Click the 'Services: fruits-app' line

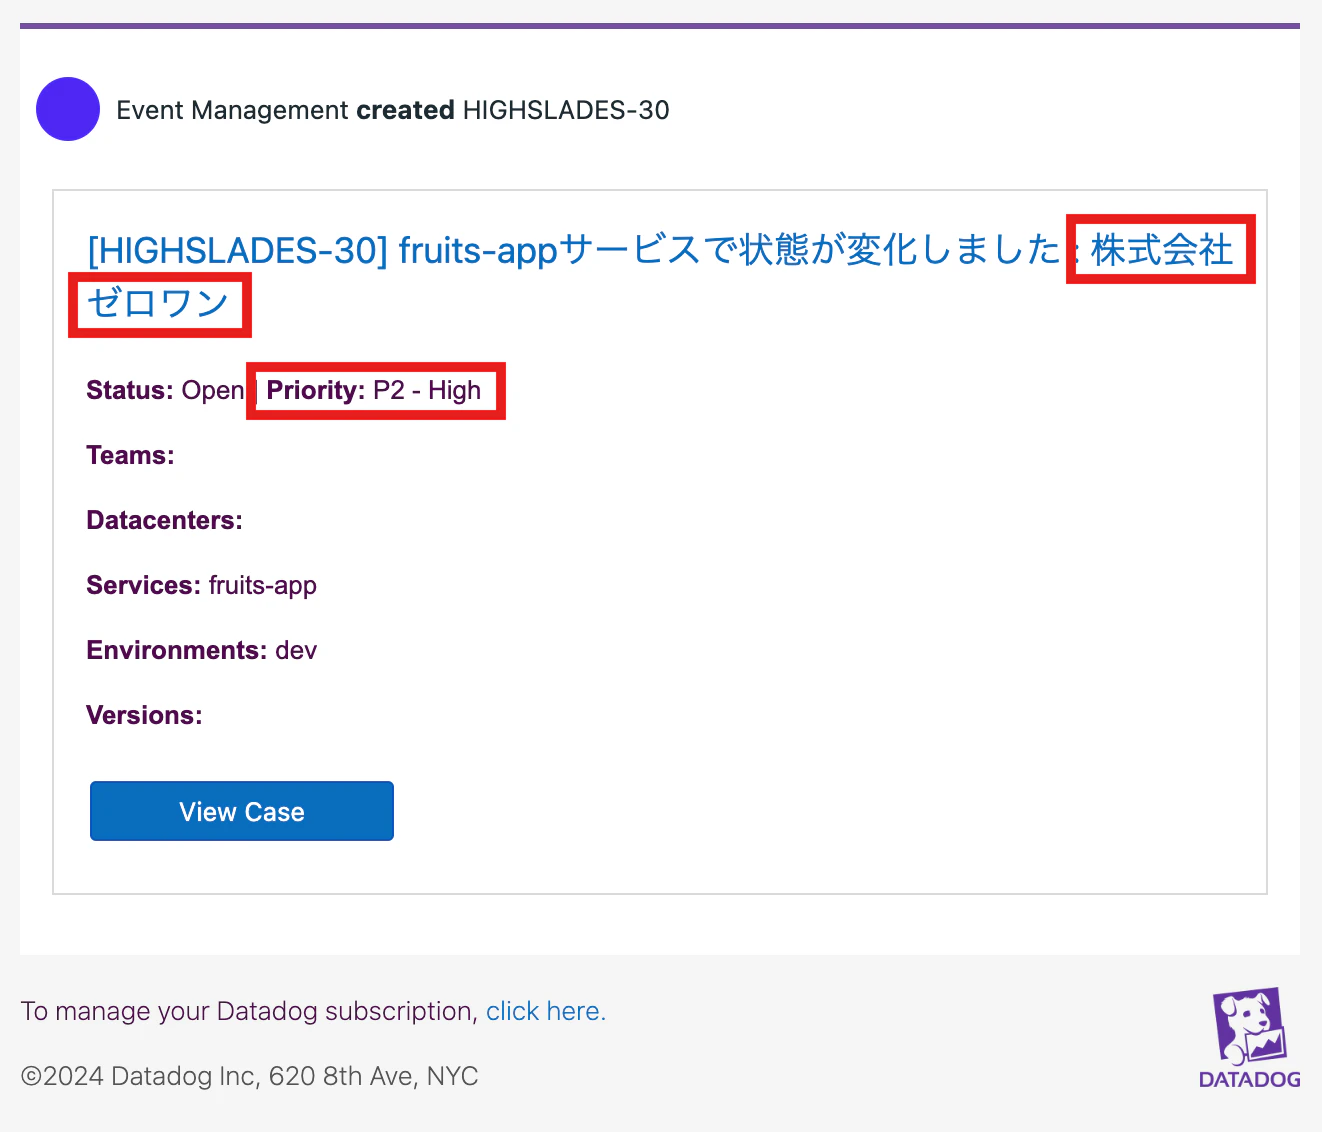pyautogui.click(x=201, y=585)
